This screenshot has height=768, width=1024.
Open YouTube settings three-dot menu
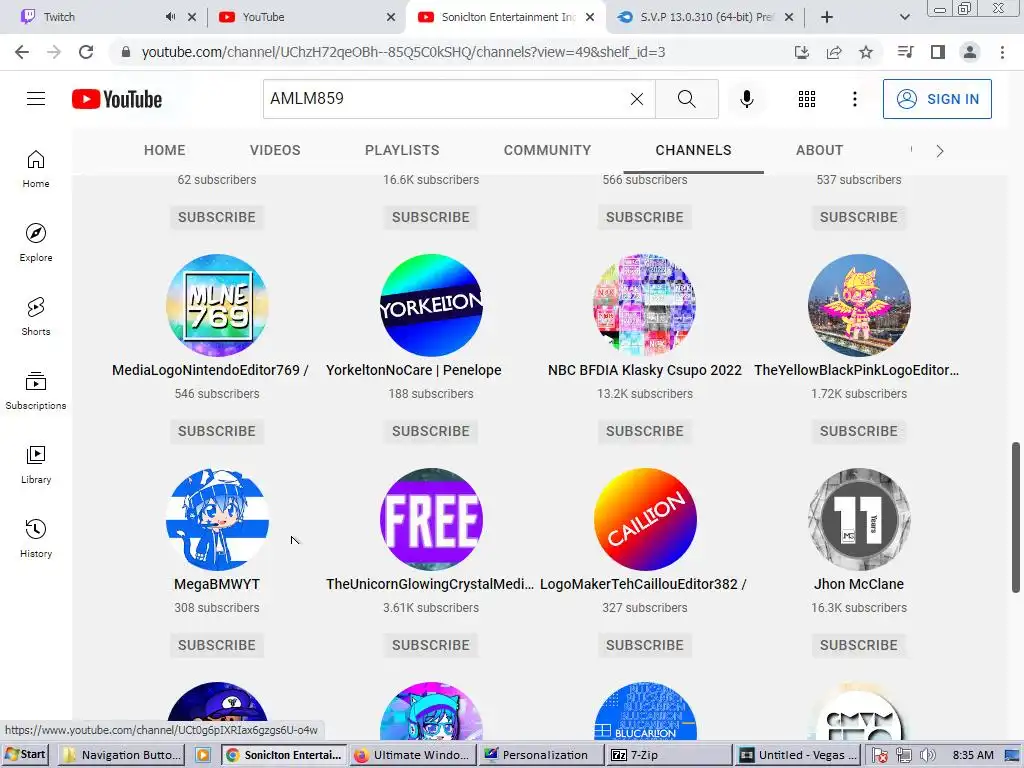click(x=854, y=99)
